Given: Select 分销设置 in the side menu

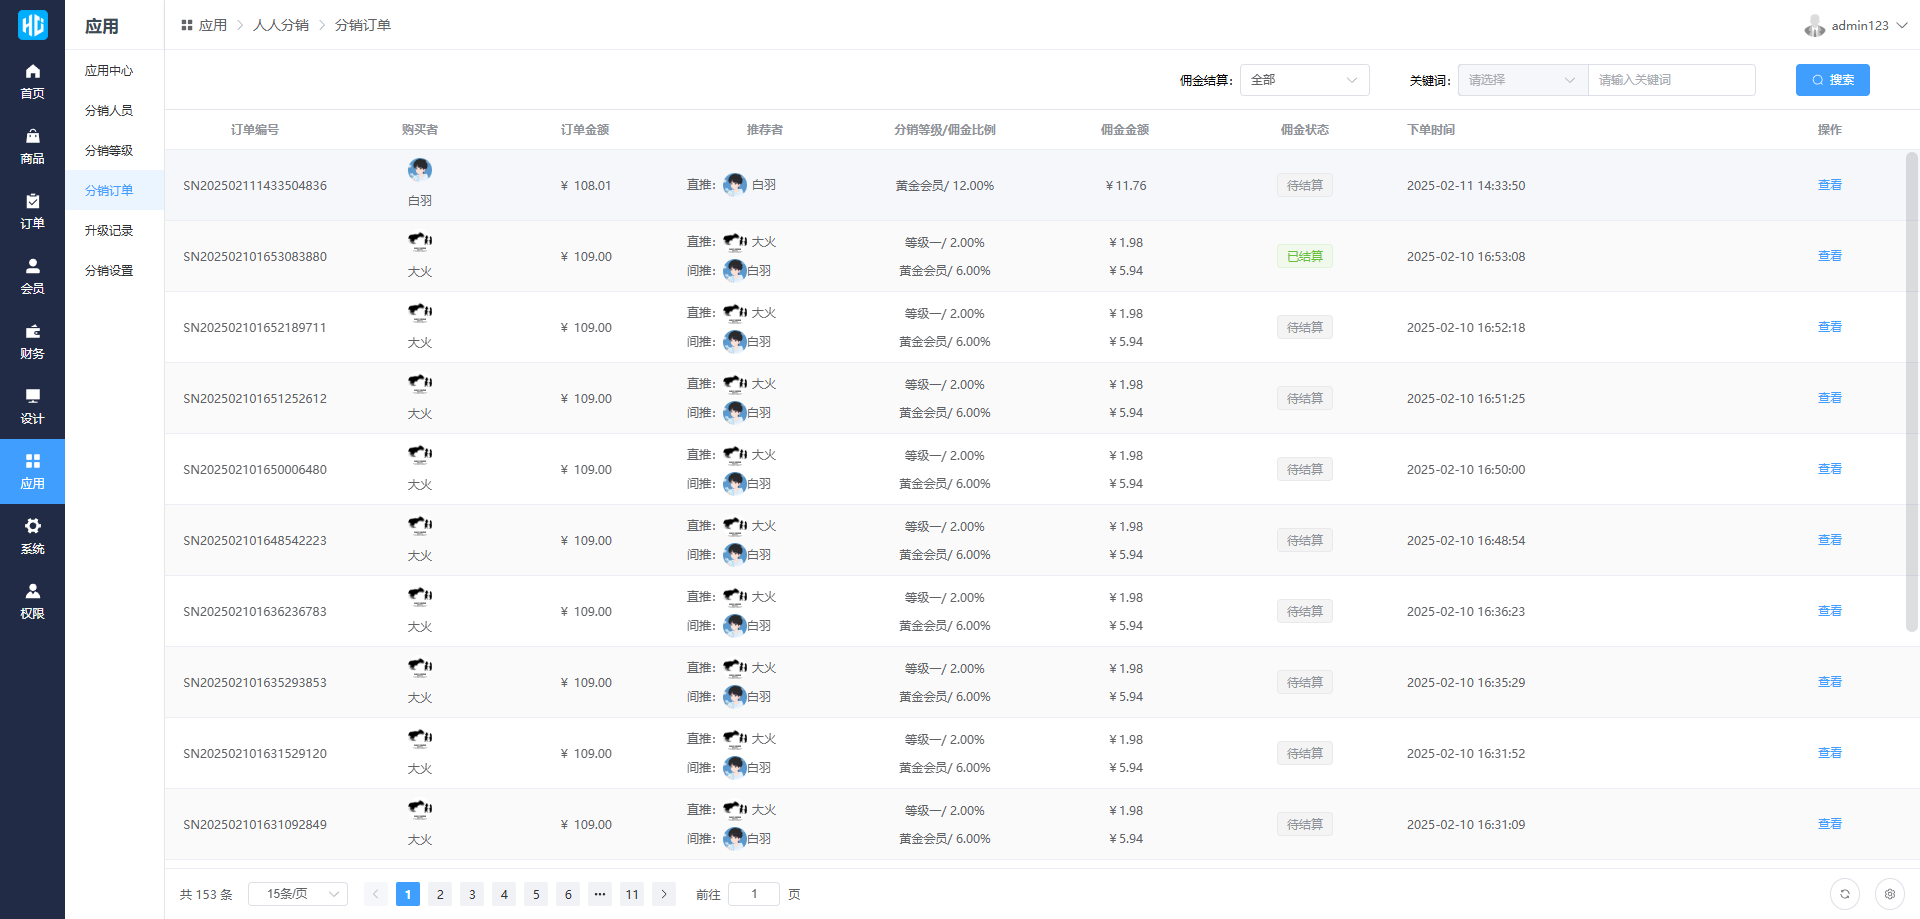Looking at the screenshot, I should coord(109,271).
